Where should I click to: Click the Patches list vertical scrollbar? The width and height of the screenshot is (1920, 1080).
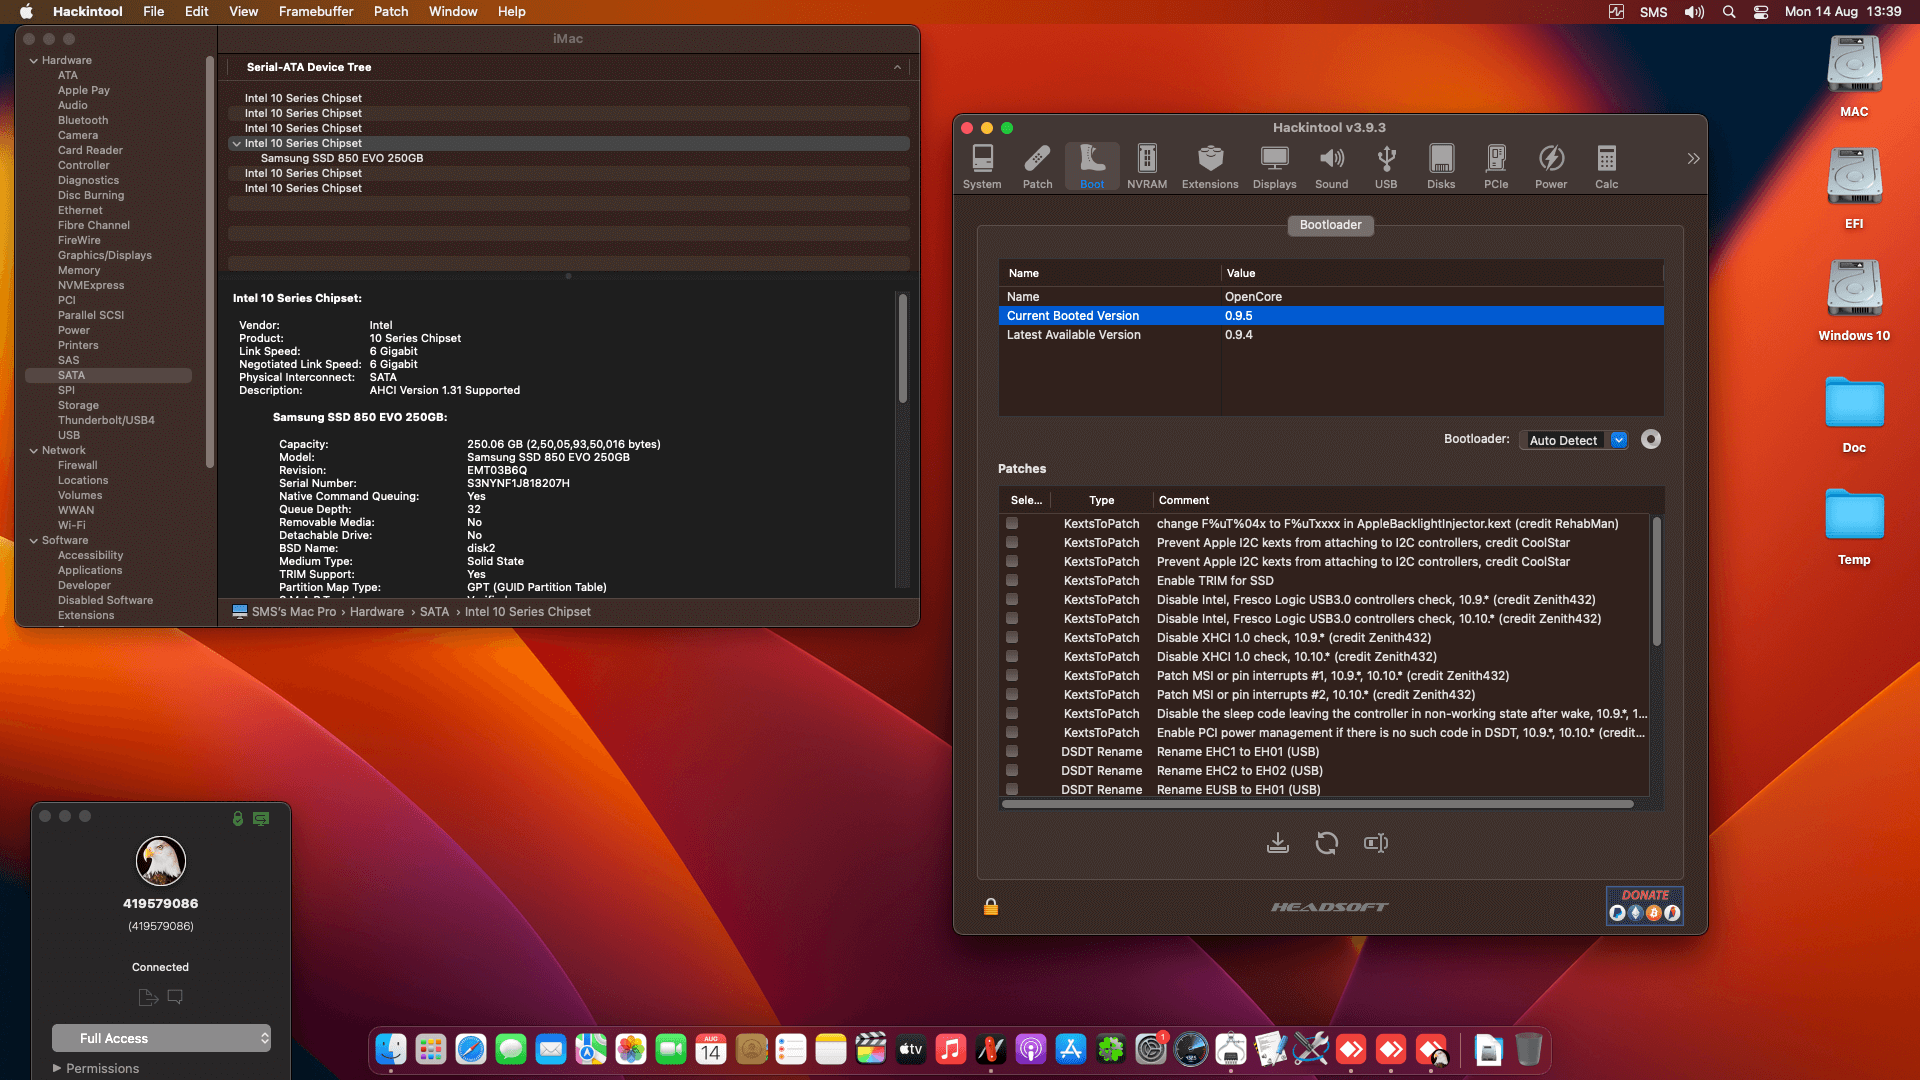[x=1656, y=580]
